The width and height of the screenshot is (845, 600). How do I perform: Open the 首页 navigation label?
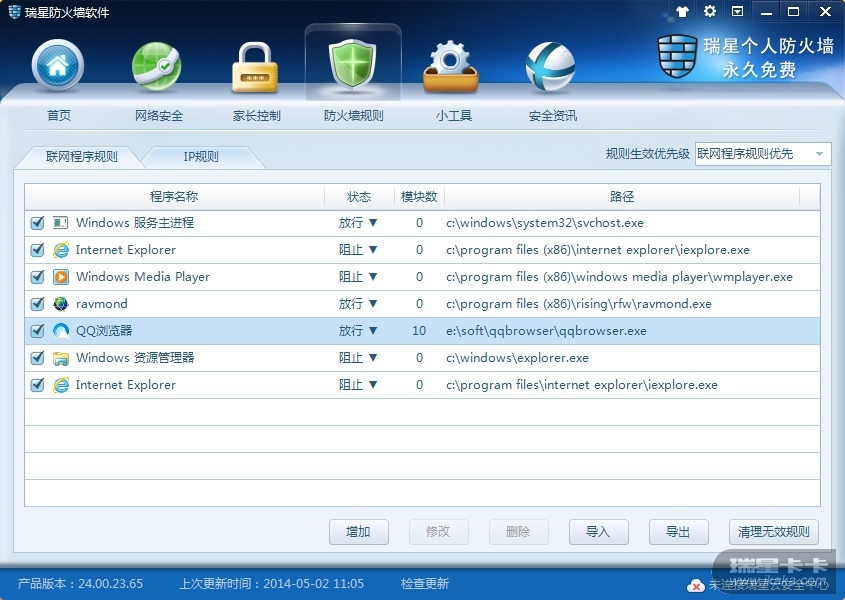point(59,115)
